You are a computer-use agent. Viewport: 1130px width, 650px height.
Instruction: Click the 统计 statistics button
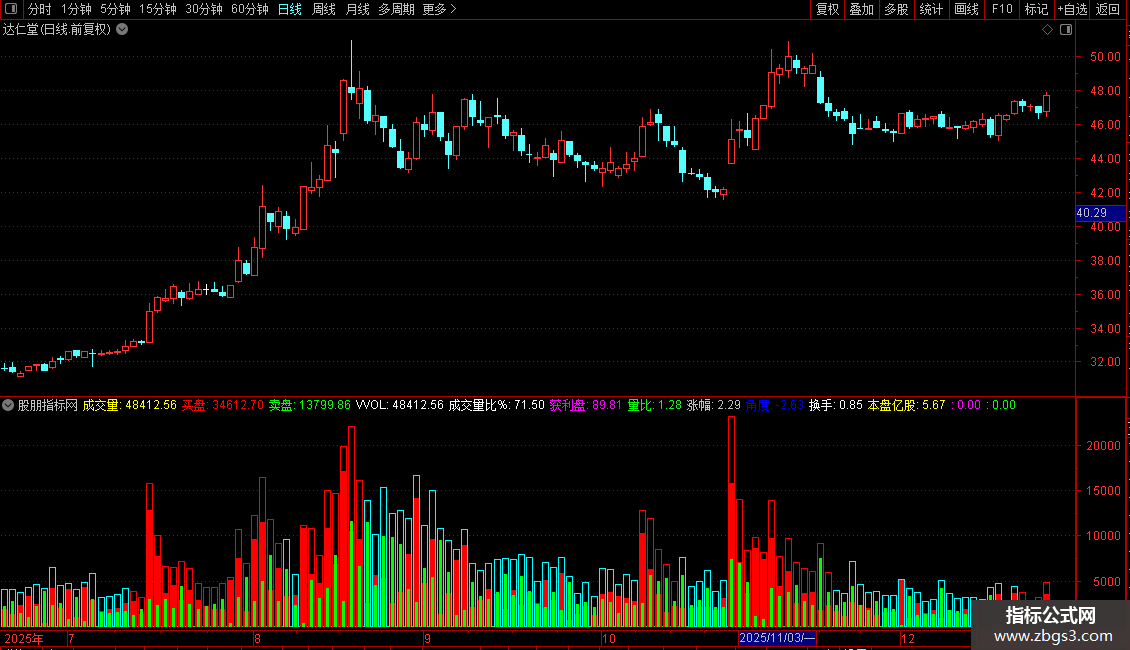(x=931, y=9)
